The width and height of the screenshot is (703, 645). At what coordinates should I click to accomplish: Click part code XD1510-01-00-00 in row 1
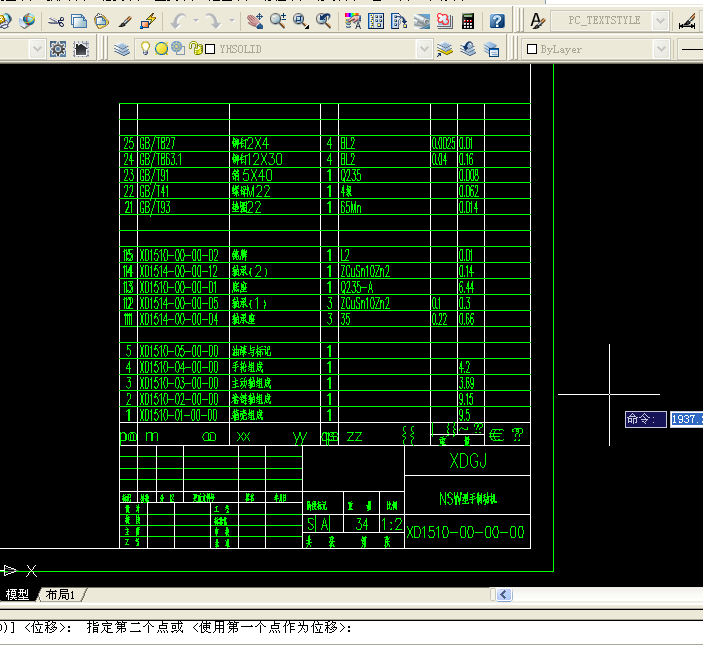tap(179, 415)
